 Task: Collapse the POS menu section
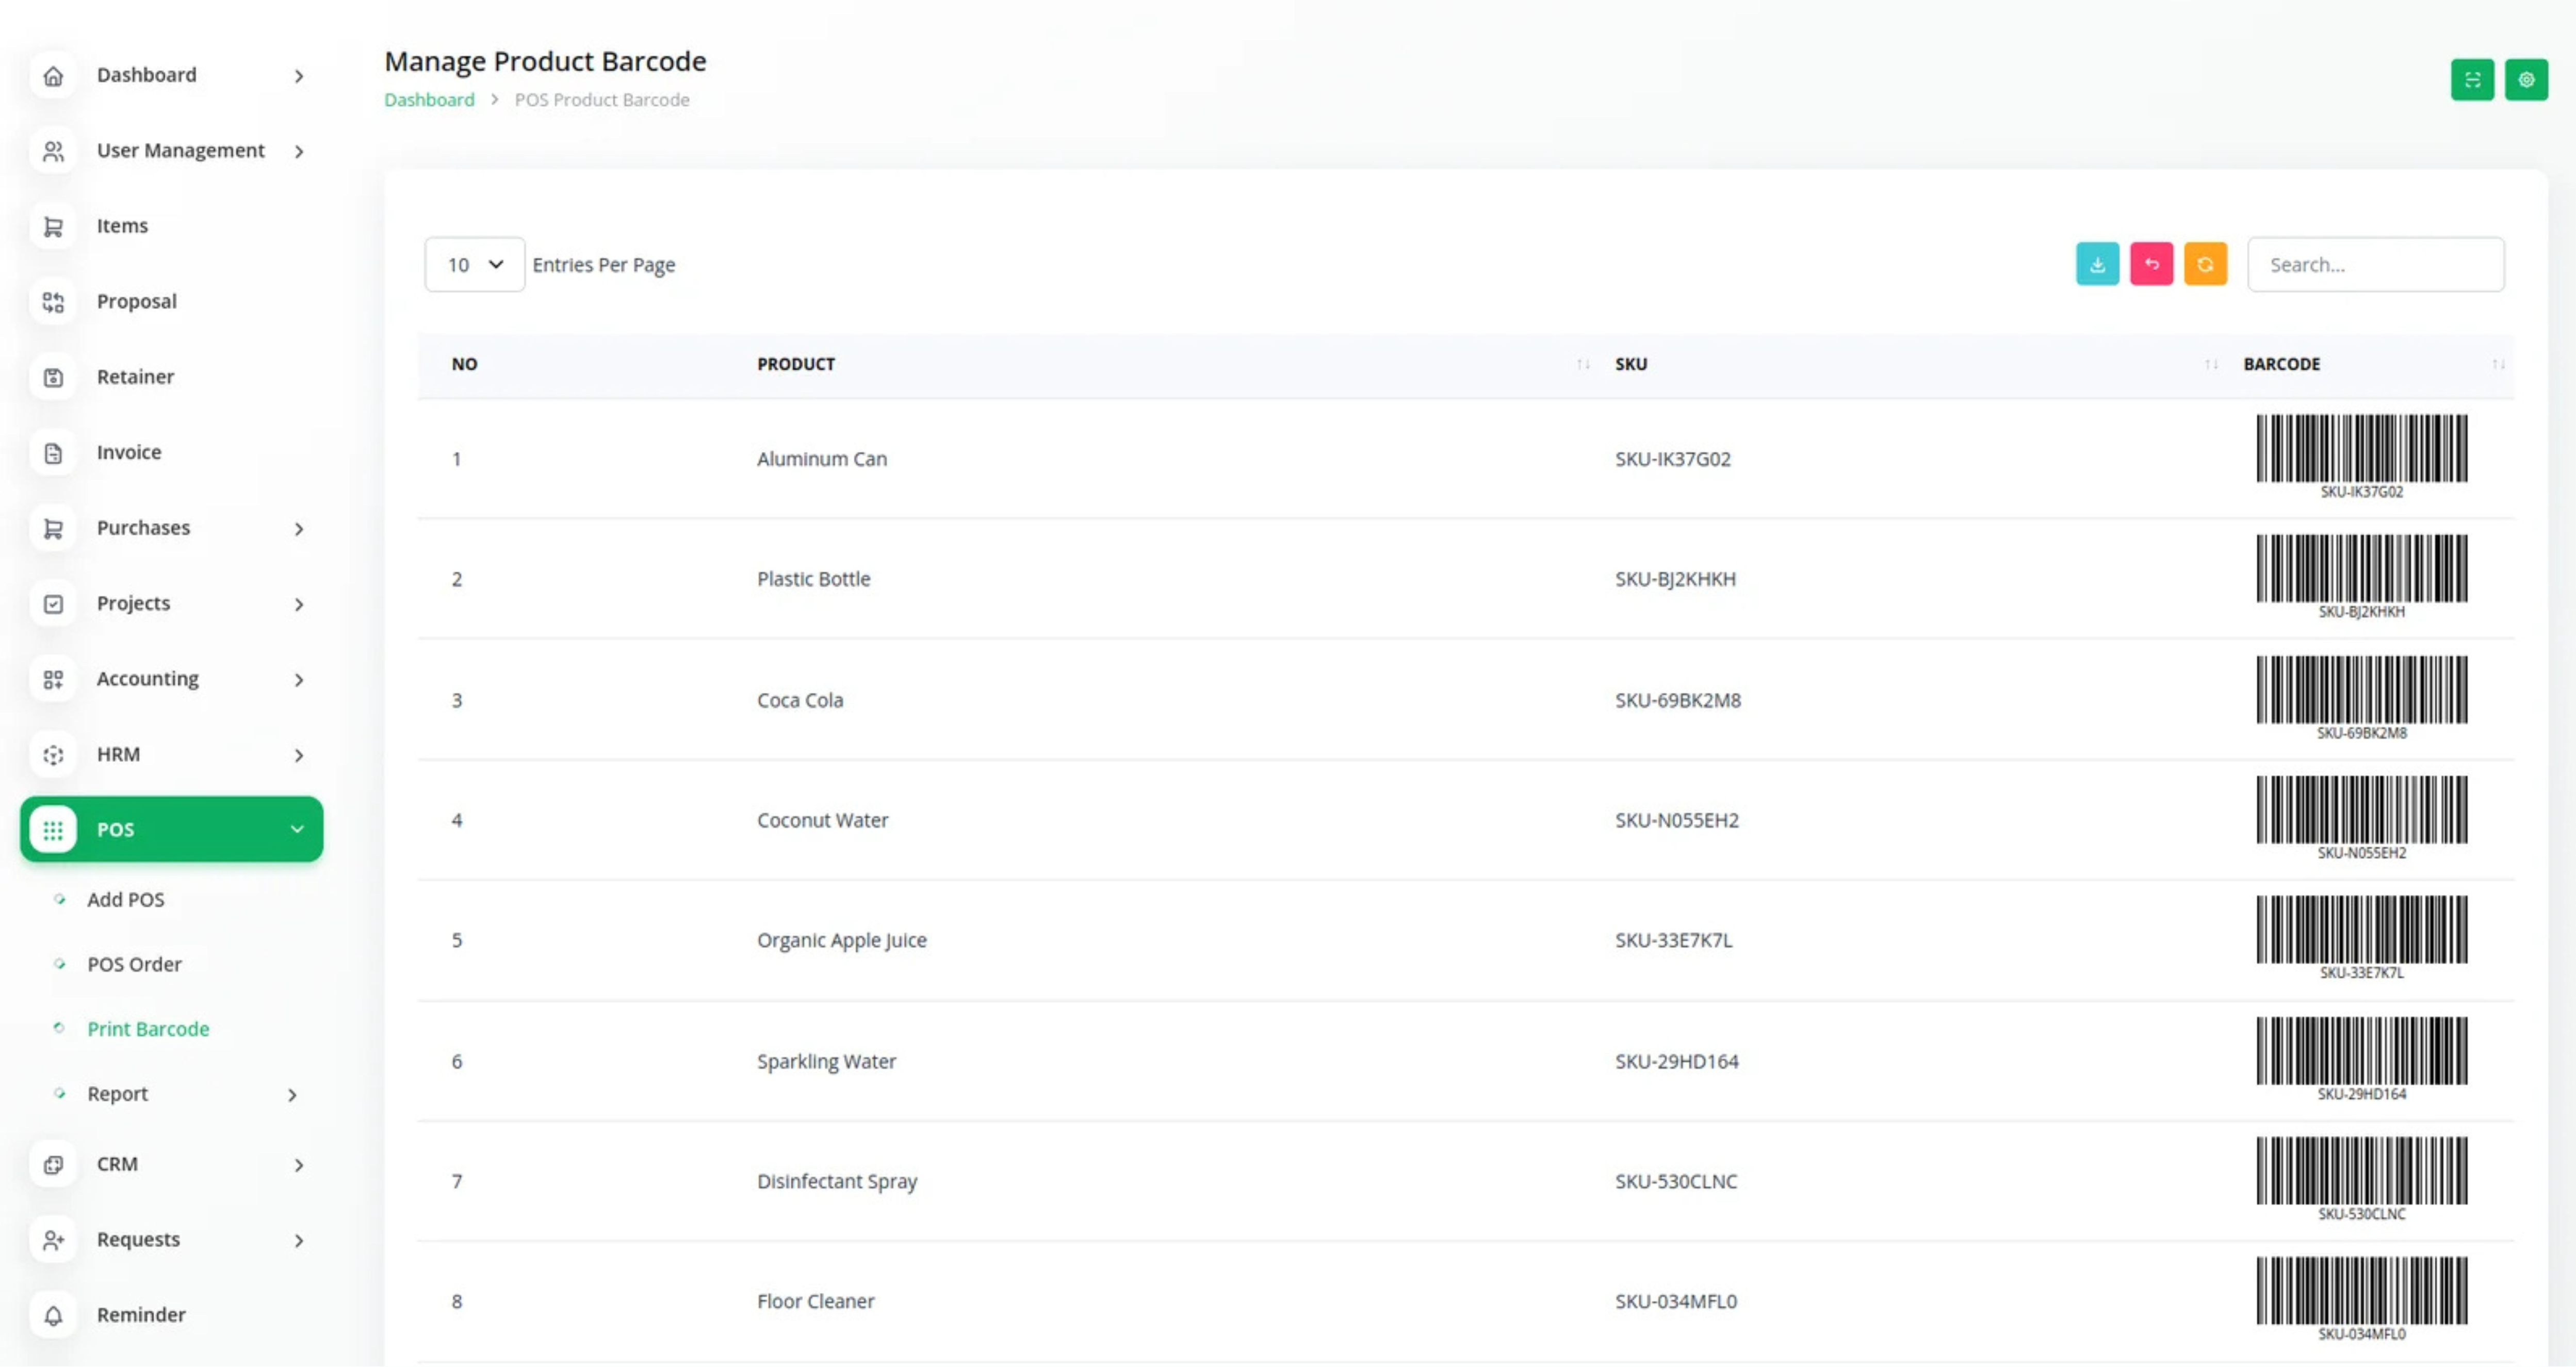point(297,829)
